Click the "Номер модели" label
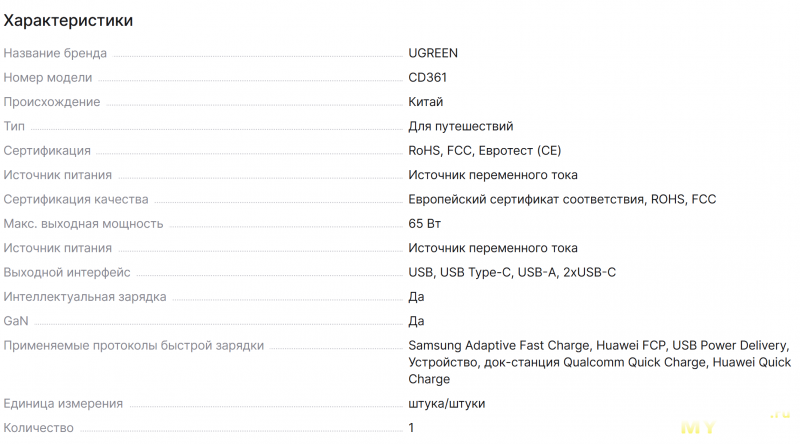This screenshot has width=800, height=444. [48, 77]
